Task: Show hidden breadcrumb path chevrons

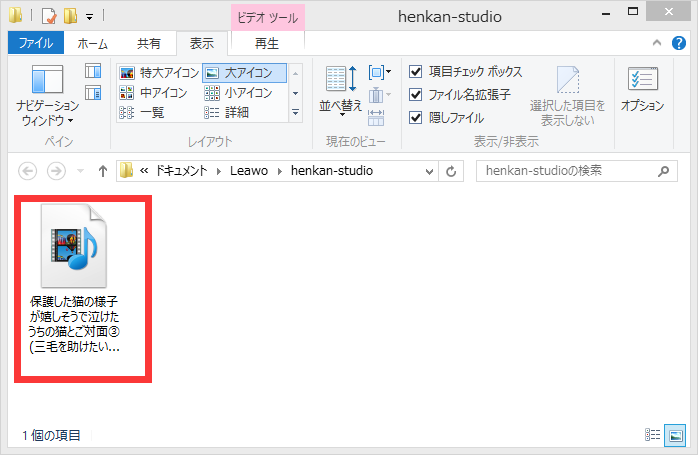Action: (144, 171)
